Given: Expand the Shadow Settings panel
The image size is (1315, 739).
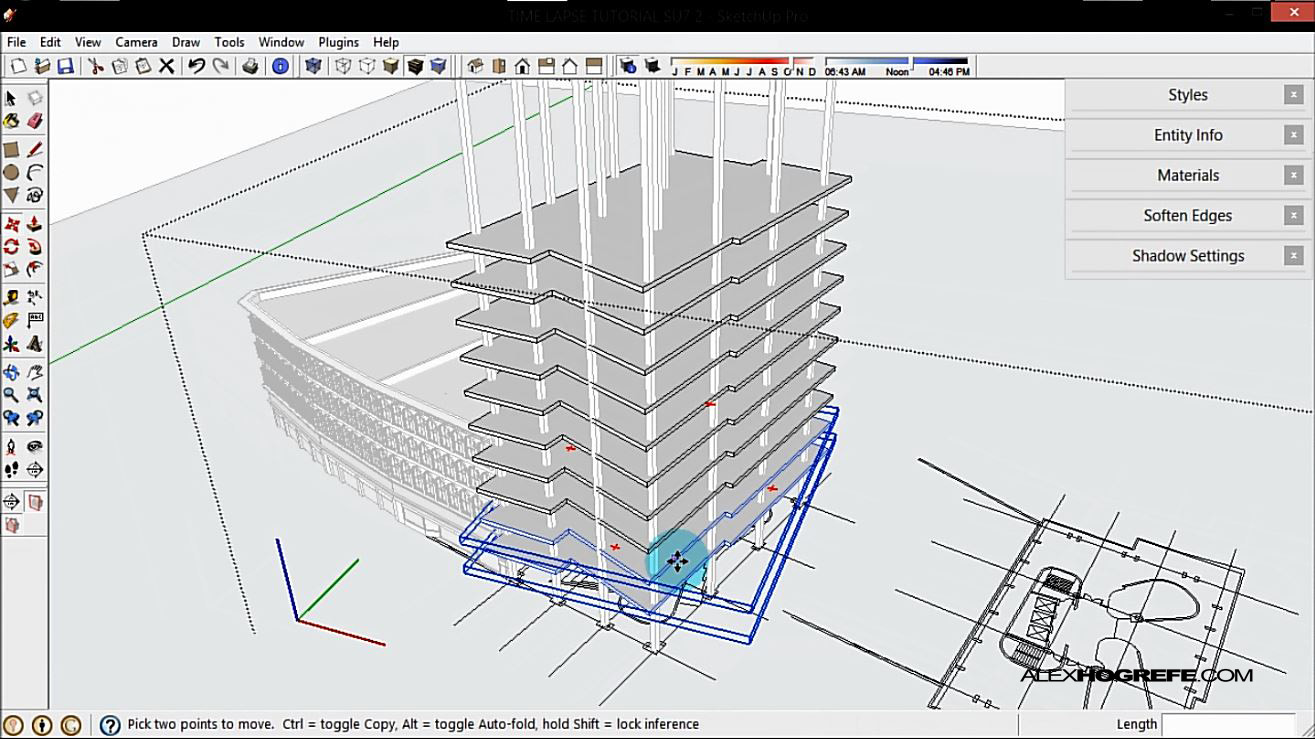Looking at the screenshot, I should coord(1187,255).
